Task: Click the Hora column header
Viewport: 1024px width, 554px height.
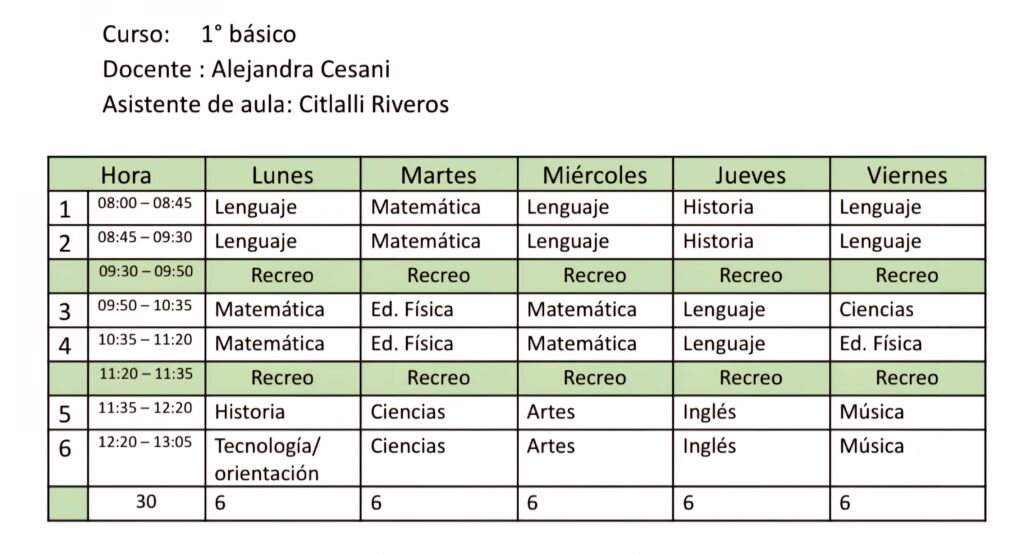Action: click(x=126, y=174)
